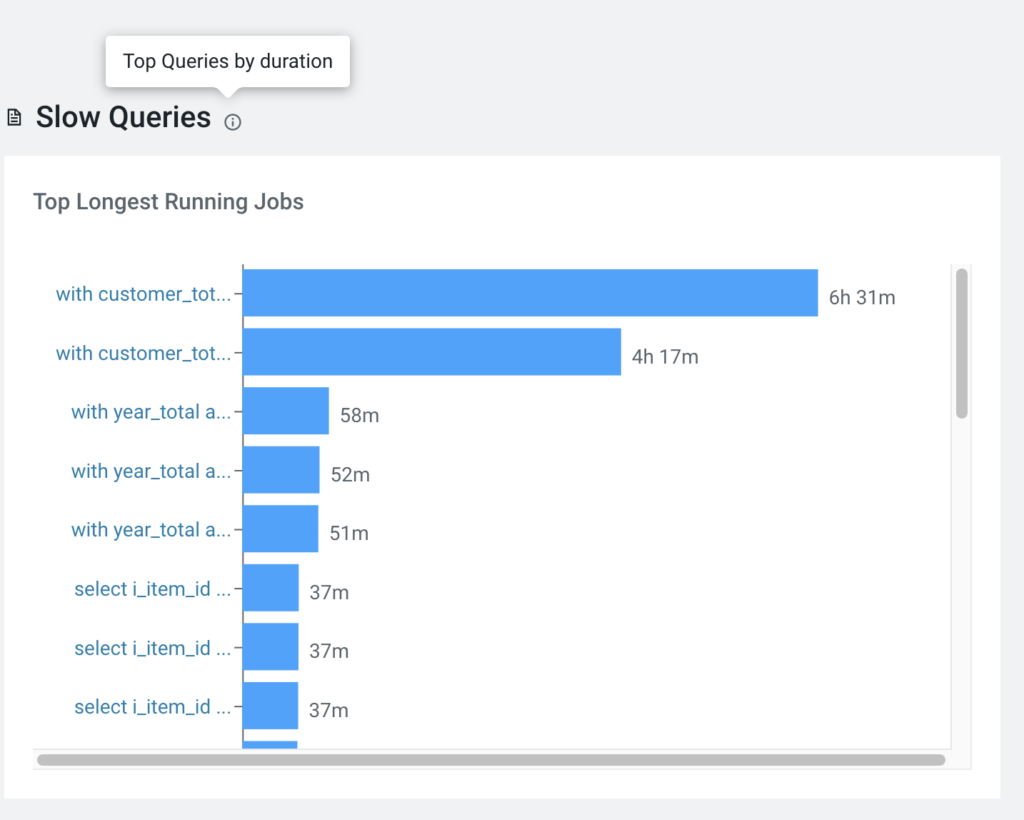This screenshot has width=1024, height=820.
Task: Open the customer_tot query link for 4h 17m job
Action: click(143, 353)
